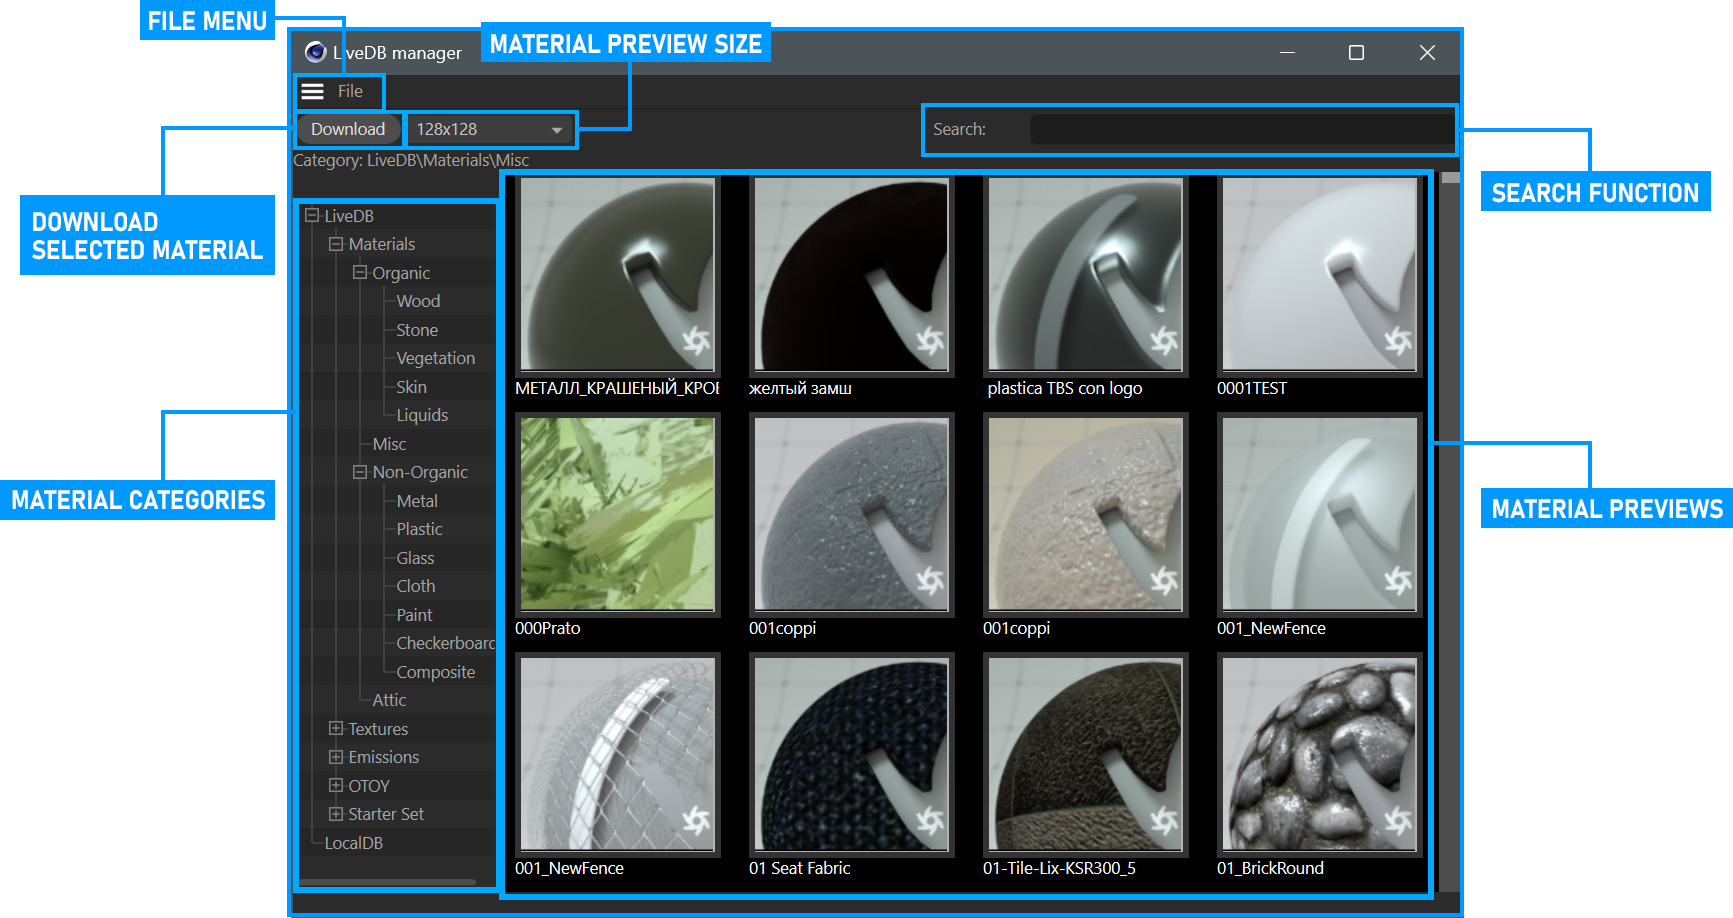The height and width of the screenshot is (918, 1733).
Task: Pick the 01 Seat Fabric material thumbnail
Action: click(x=851, y=754)
